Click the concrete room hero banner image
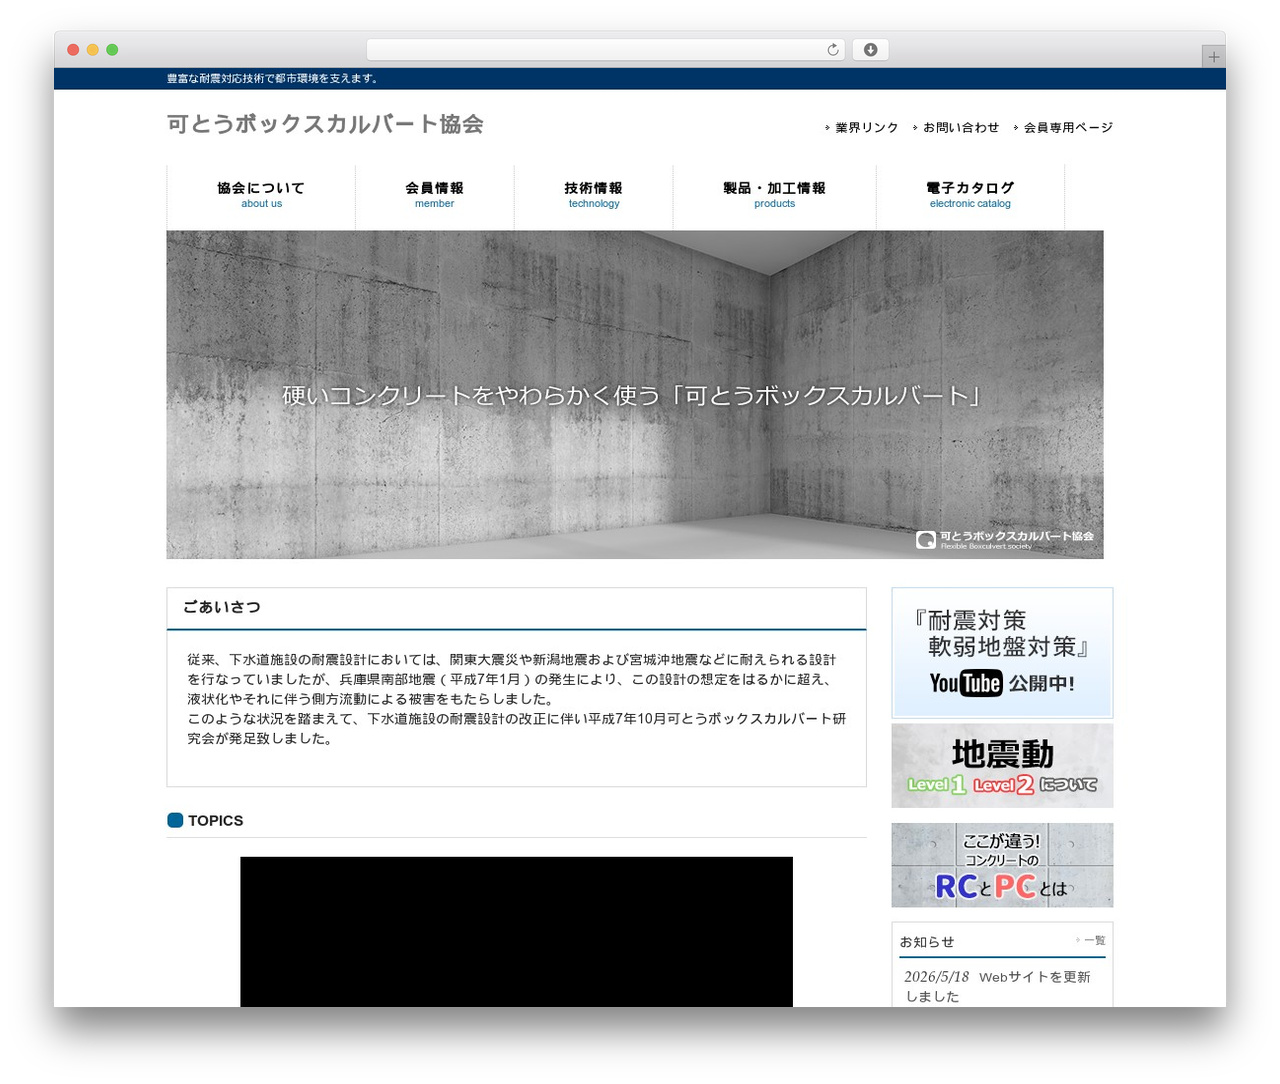 click(635, 394)
